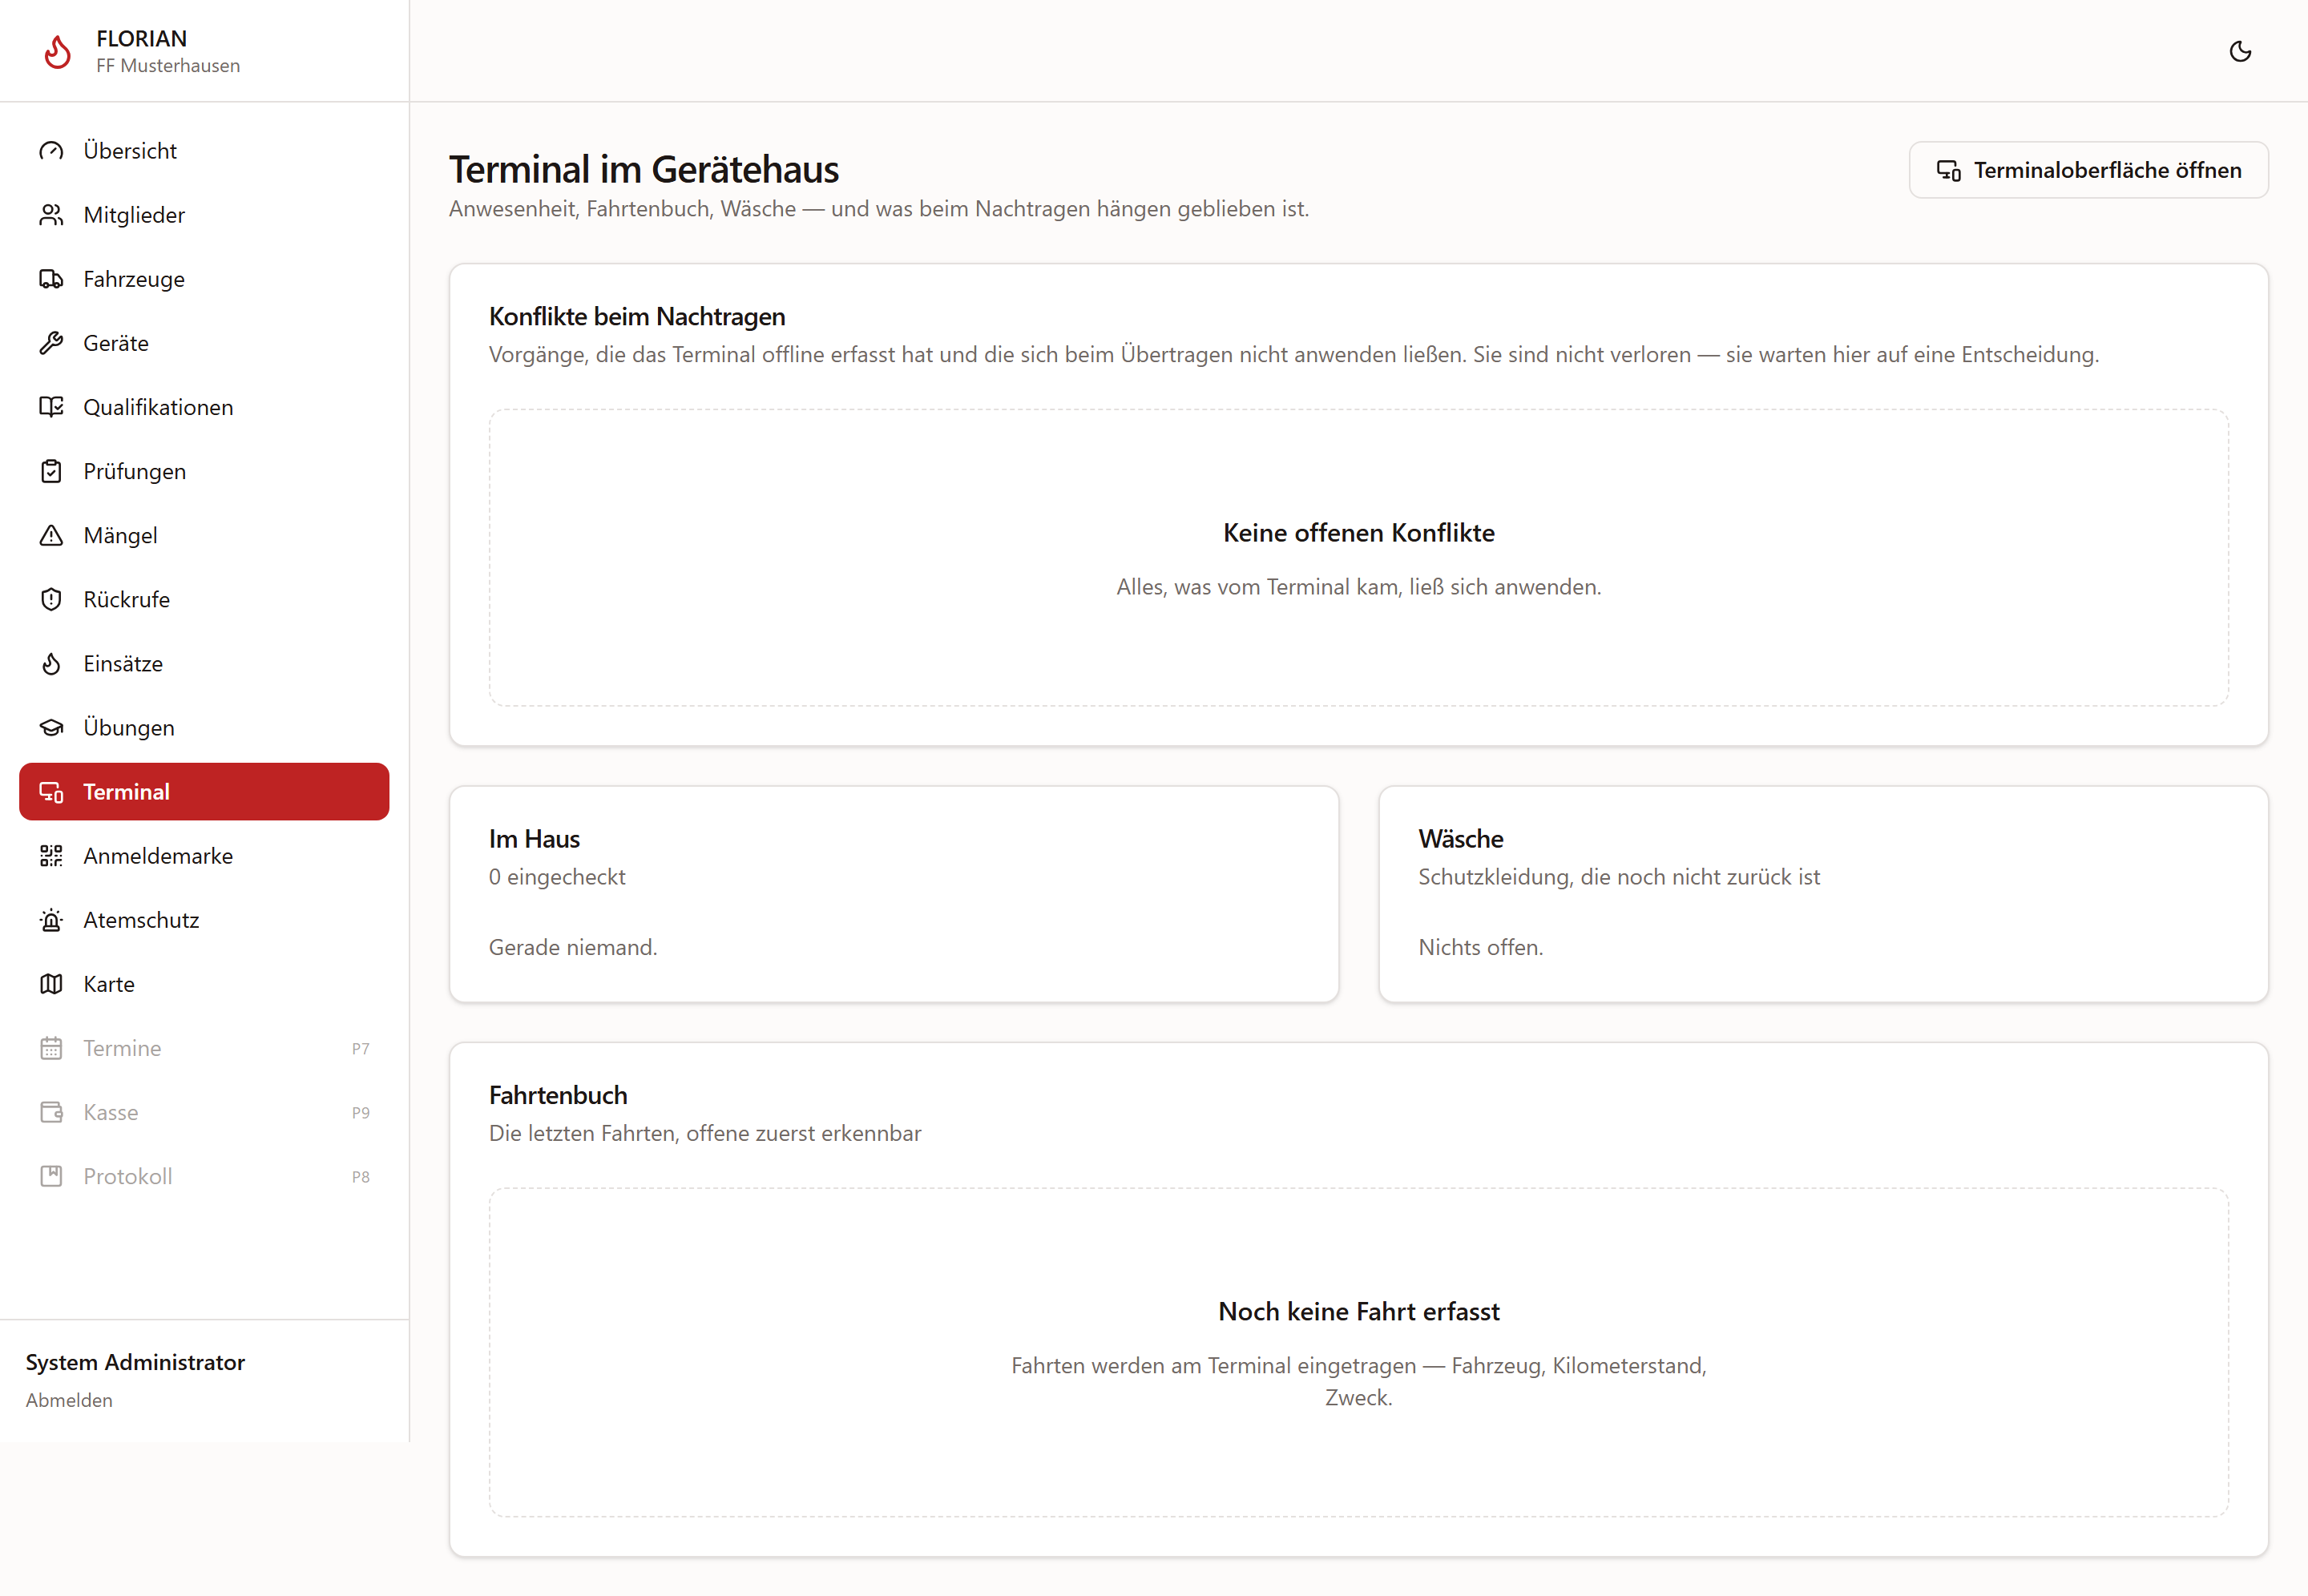Click the Geräte wrench icon
This screenshot has height=1596, width=2308.
pyautogui.click(x=51, y=343)
